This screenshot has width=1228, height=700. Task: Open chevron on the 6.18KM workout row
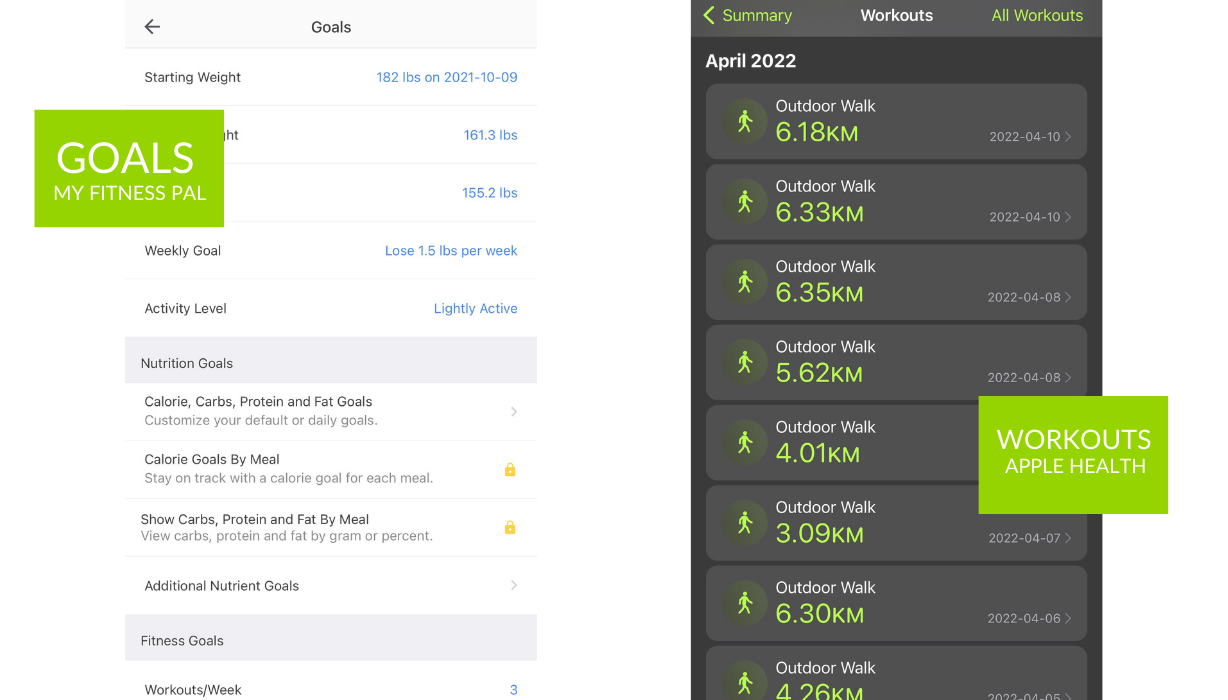(x=1068, y=137)
